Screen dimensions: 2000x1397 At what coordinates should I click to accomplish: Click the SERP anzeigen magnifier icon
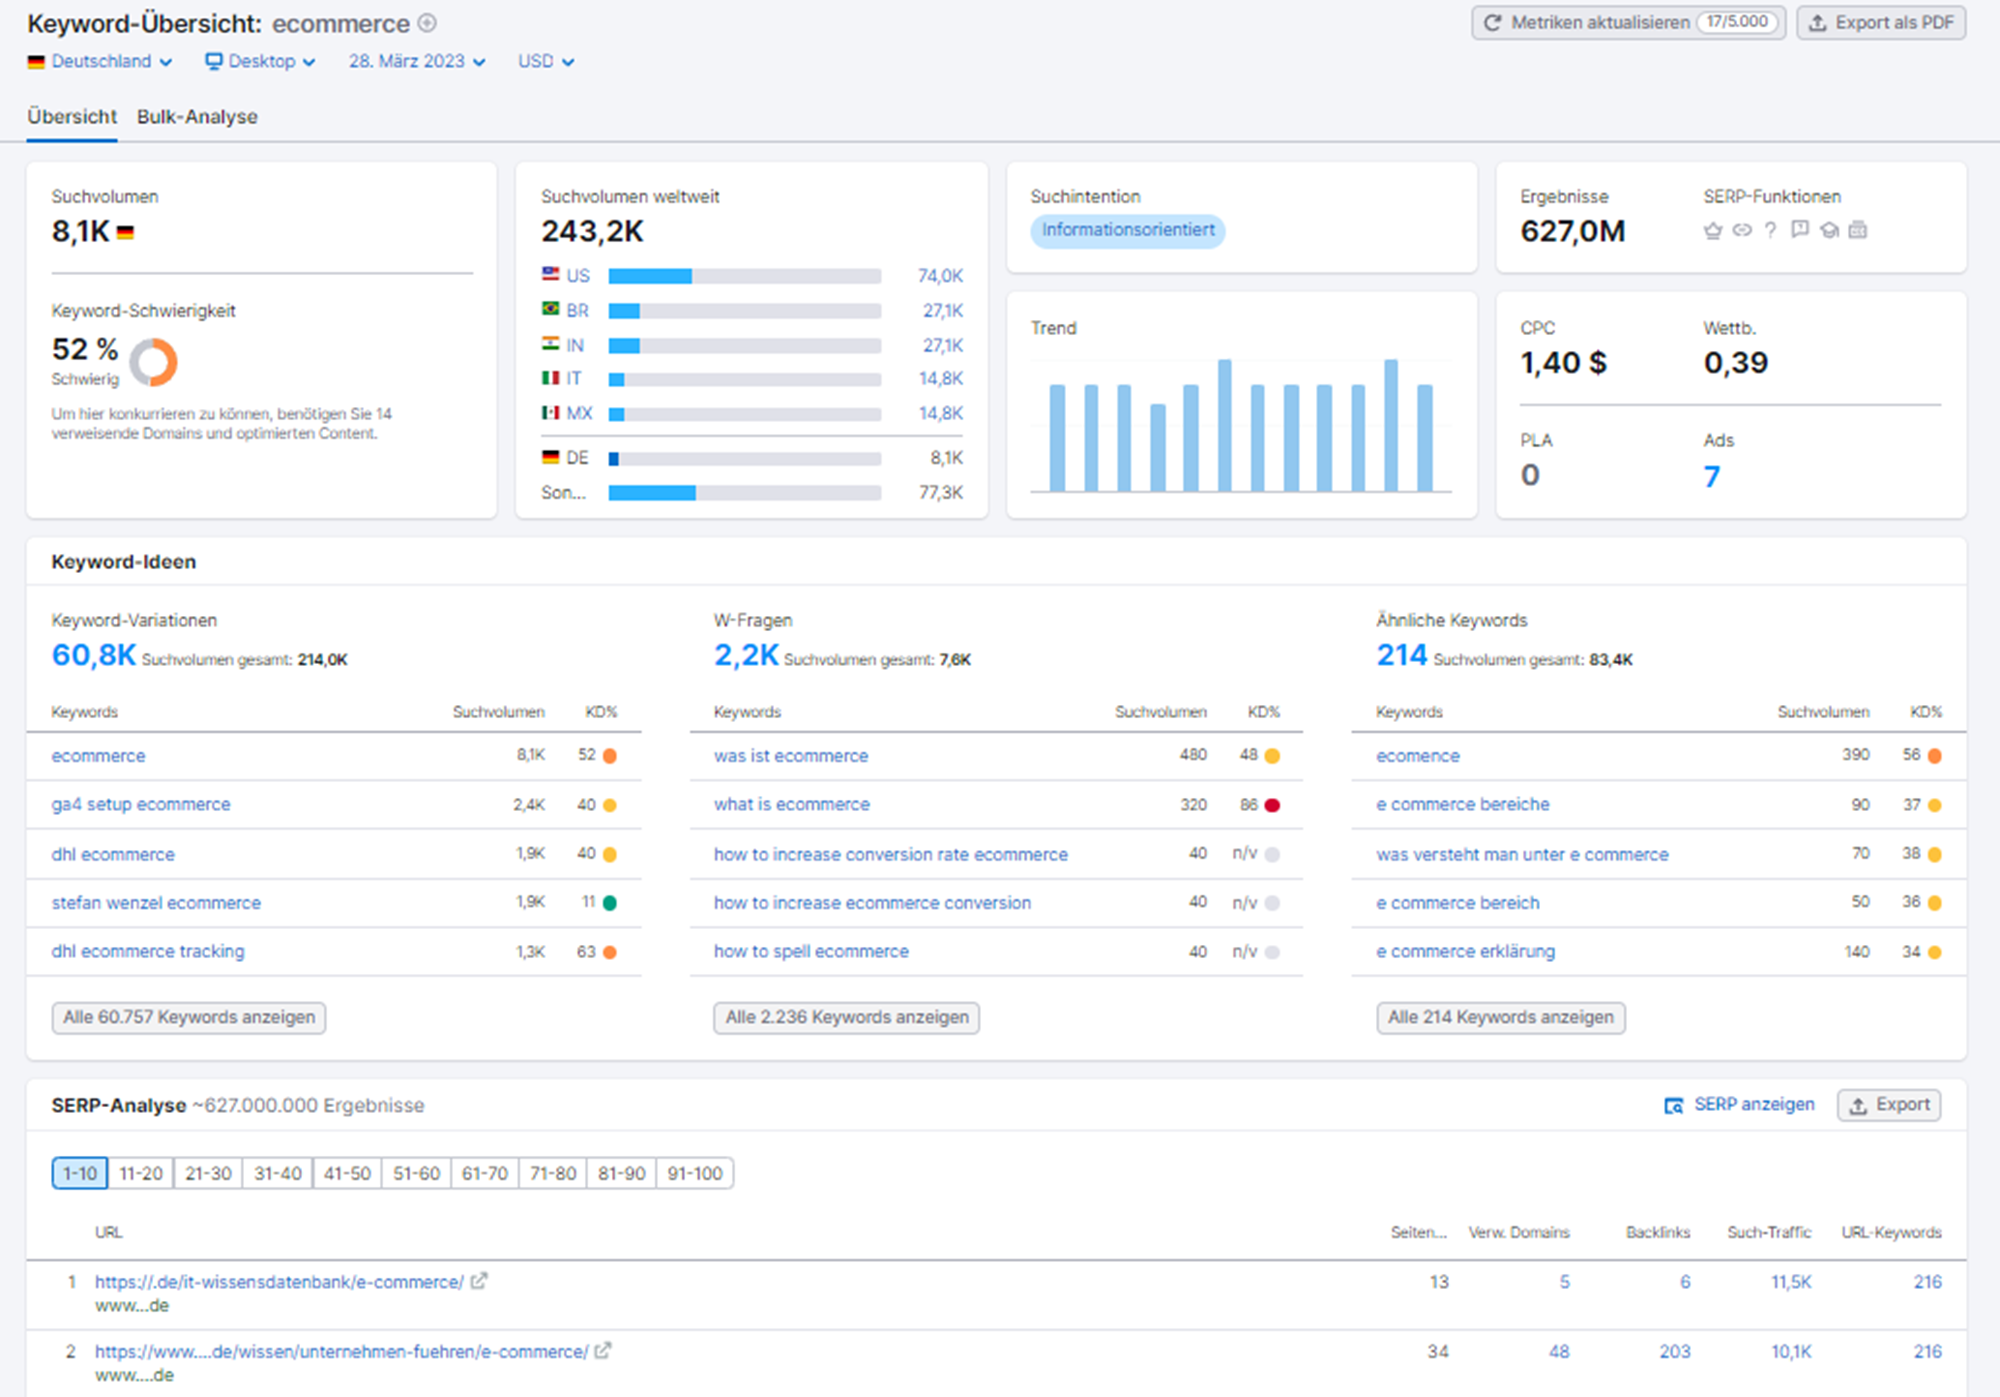click(1673, 1105)
